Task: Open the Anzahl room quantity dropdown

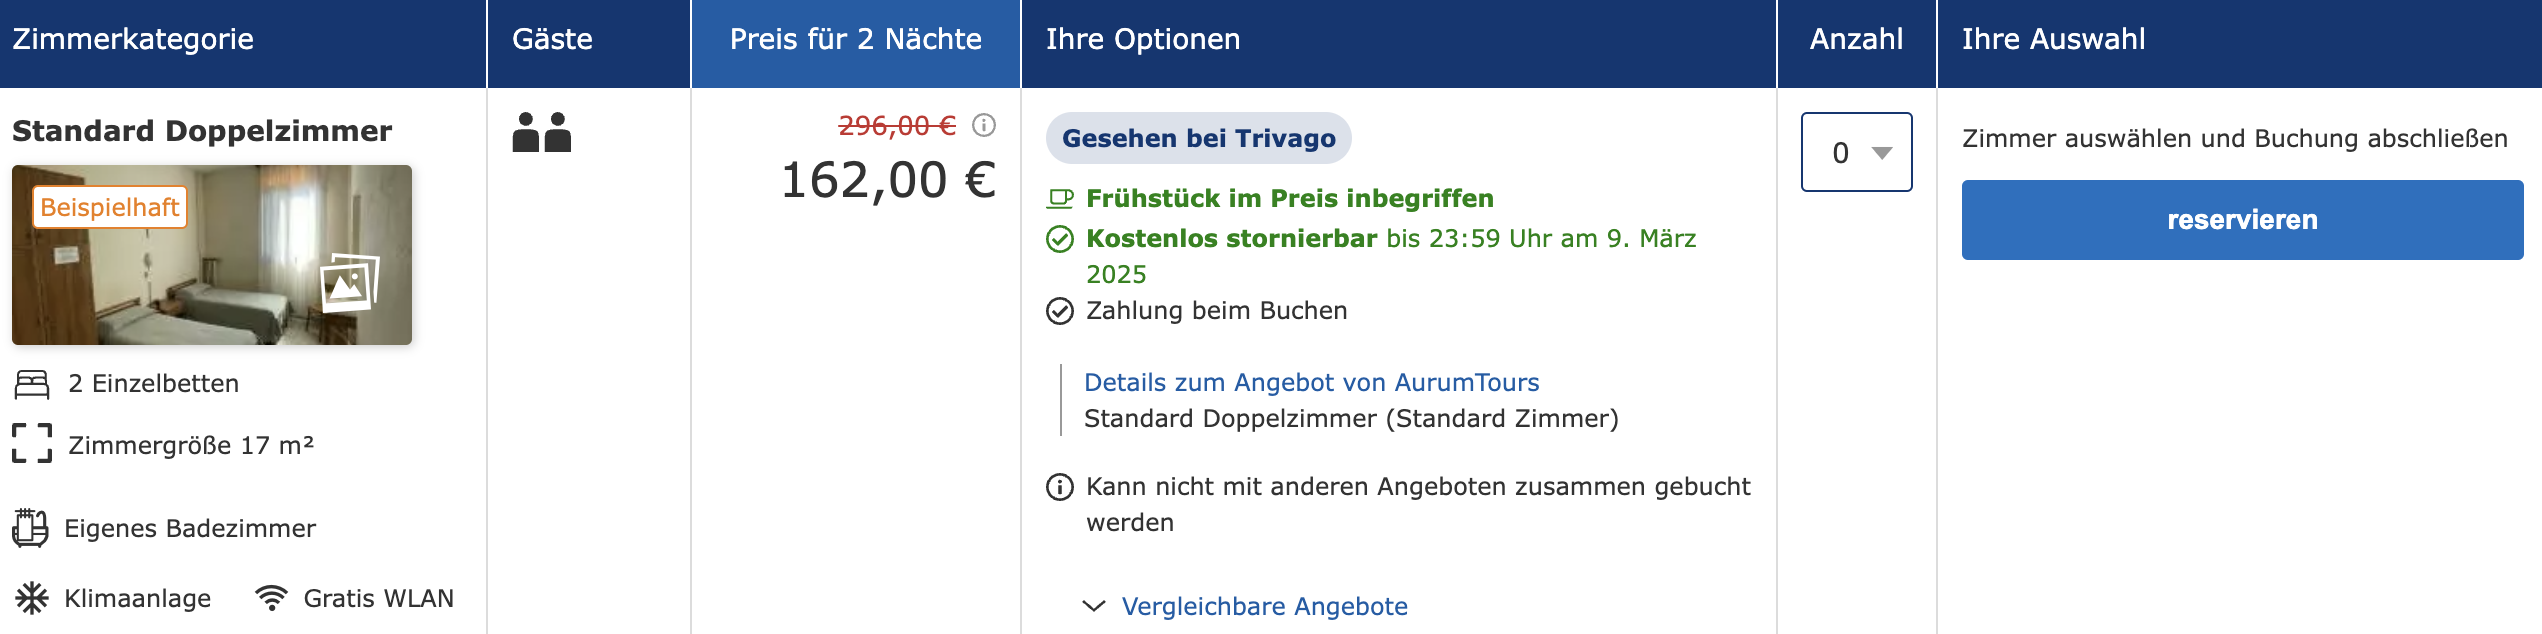Action: click(x=1857, y=152)
